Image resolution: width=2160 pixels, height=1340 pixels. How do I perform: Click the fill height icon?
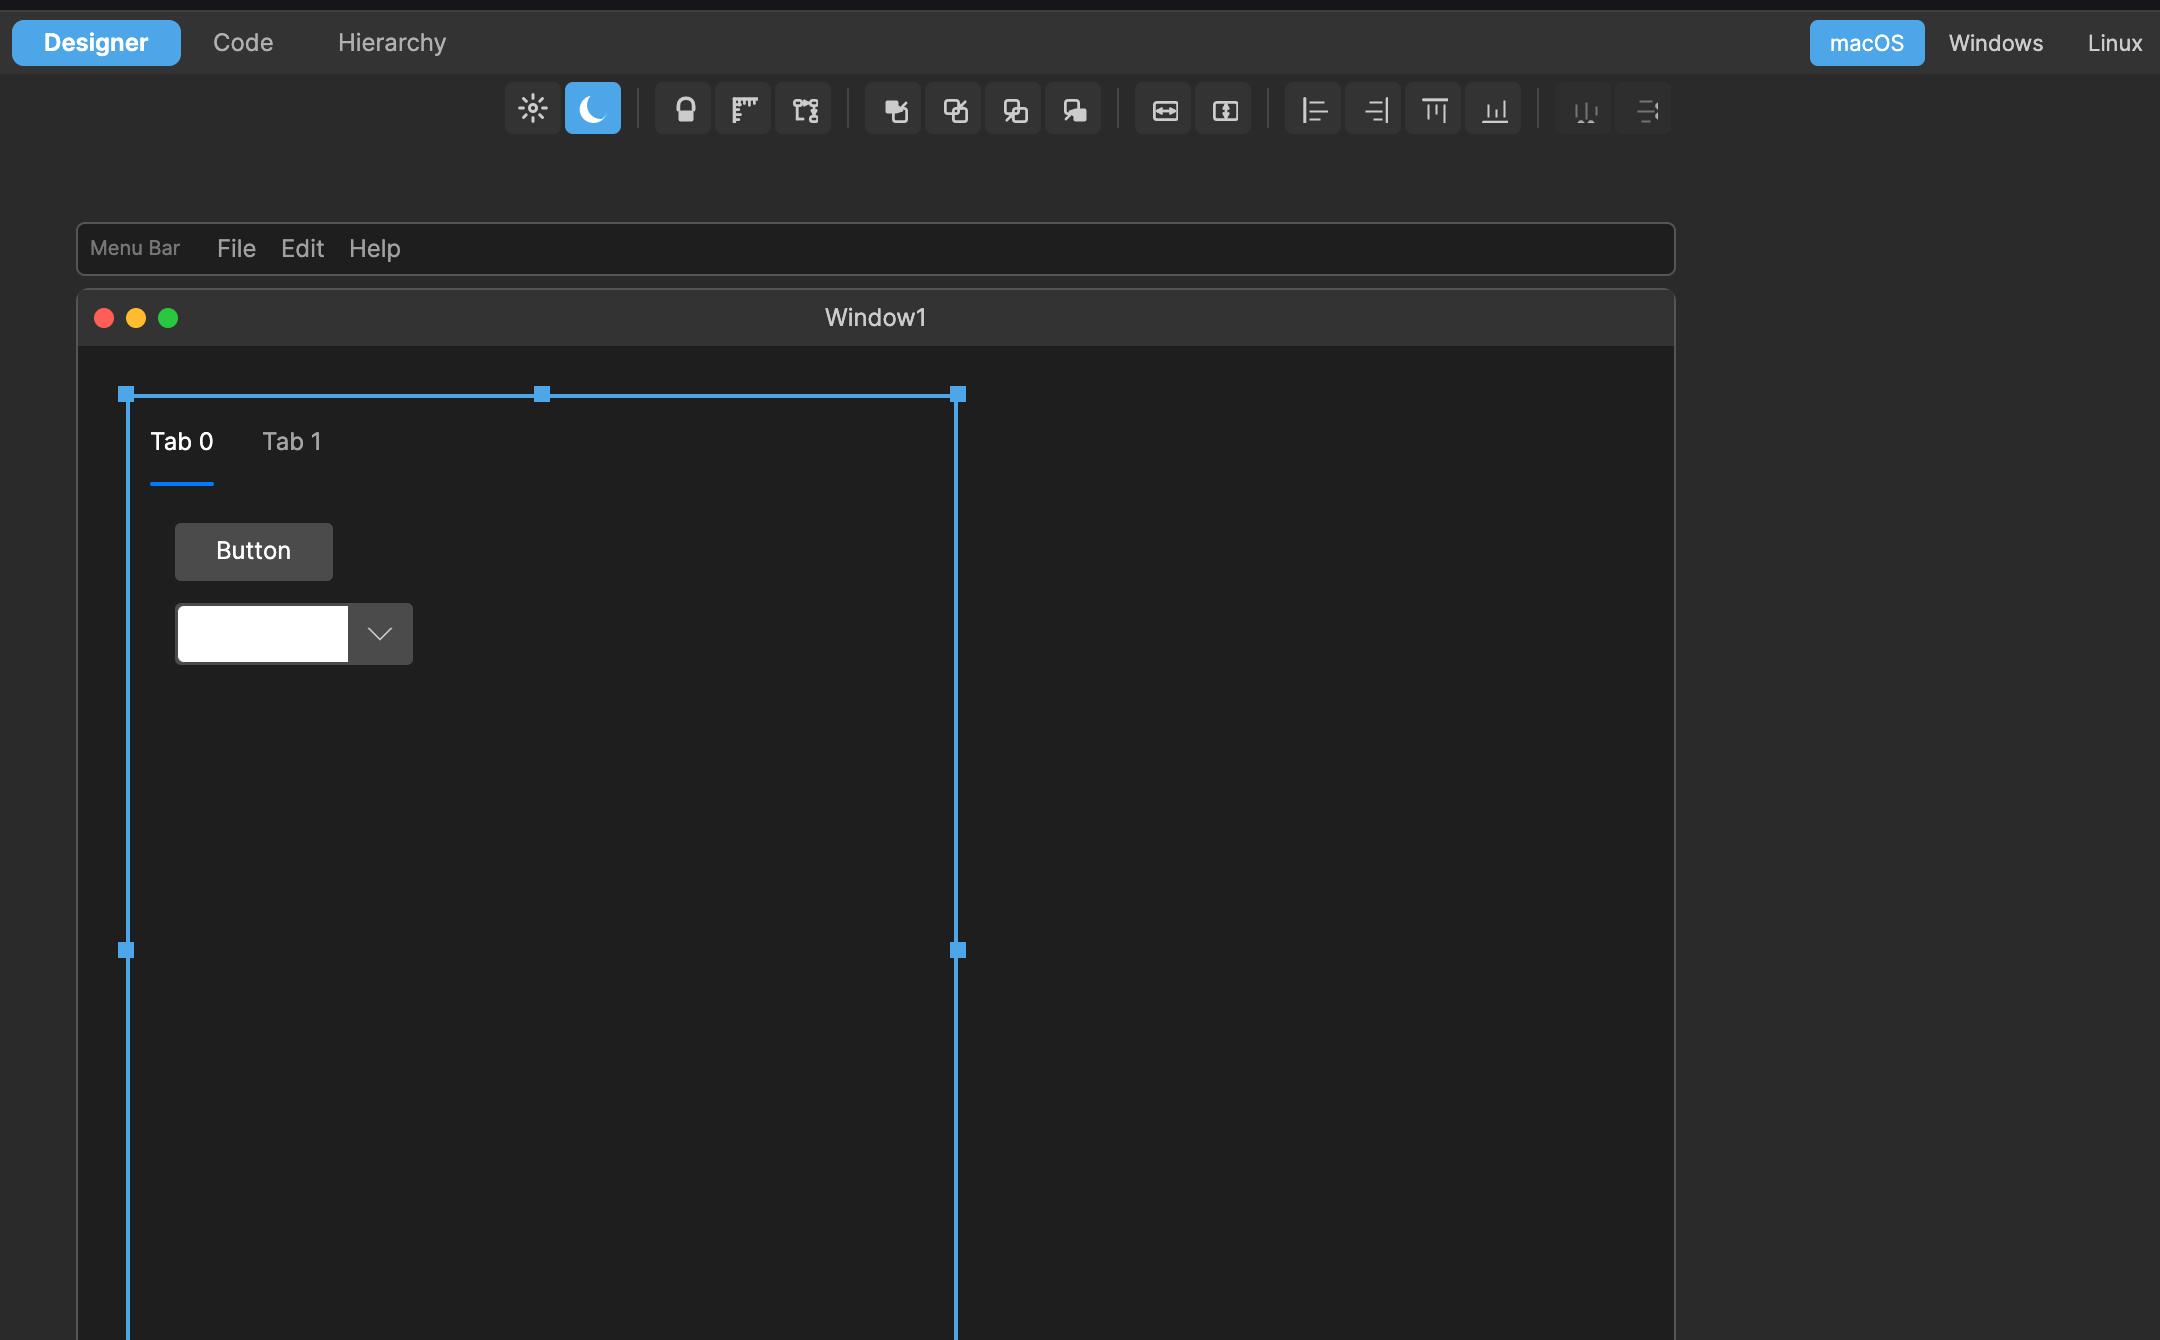pyautogui.click(x=1225, y=109)
